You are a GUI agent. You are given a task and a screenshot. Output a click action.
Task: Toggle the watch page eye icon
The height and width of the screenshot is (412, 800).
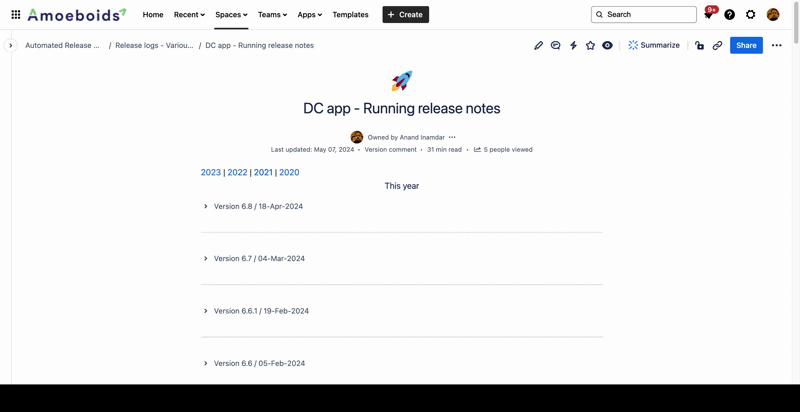pos(607,45)
